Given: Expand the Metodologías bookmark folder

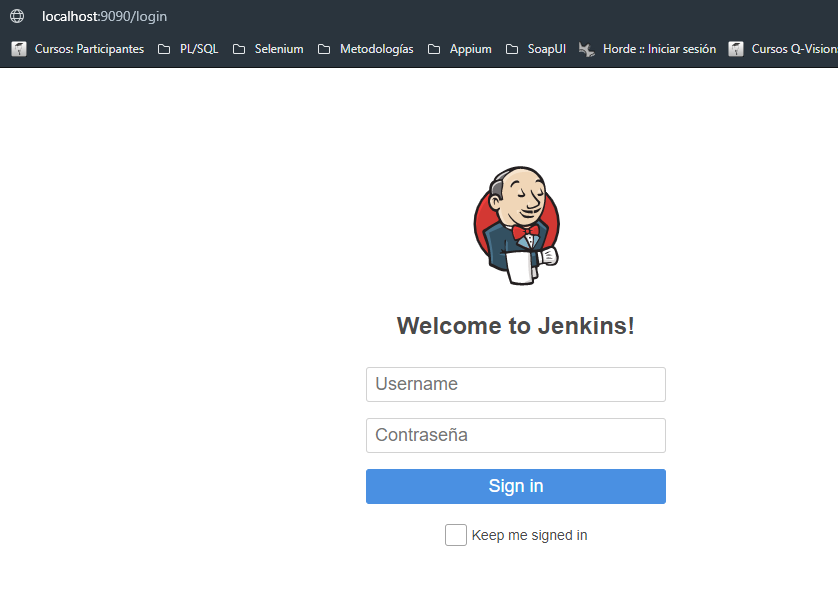Looking at the screenshot, I should tap(376, 49).
